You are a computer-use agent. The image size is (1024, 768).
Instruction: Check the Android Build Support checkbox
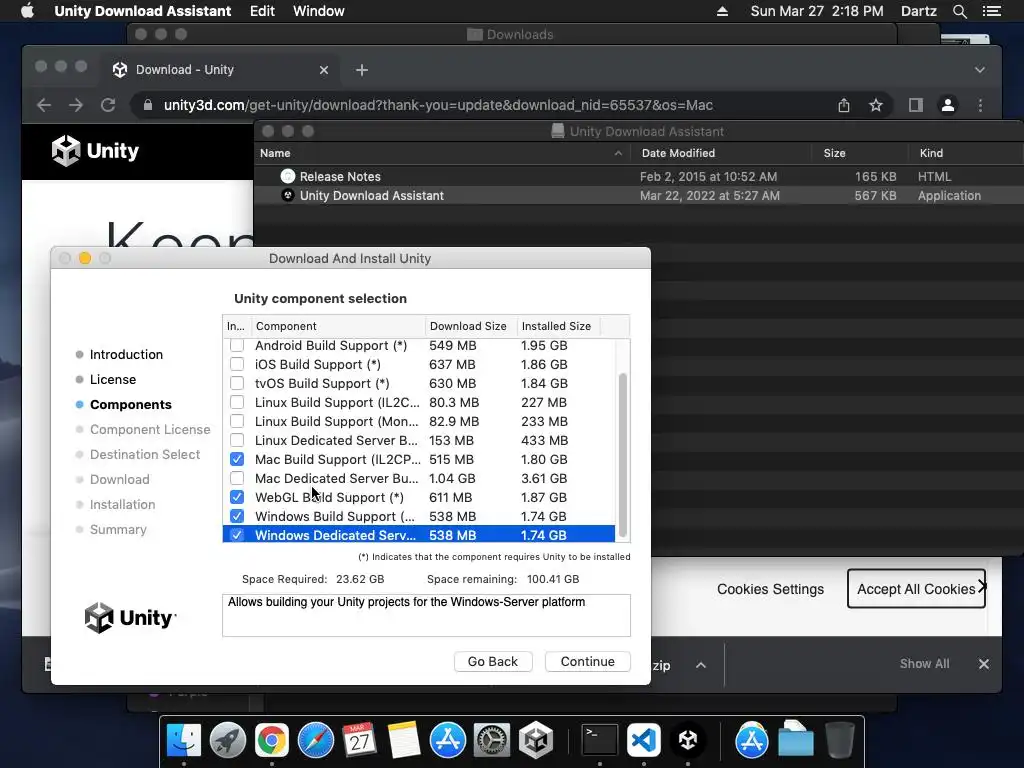(237, 345)
